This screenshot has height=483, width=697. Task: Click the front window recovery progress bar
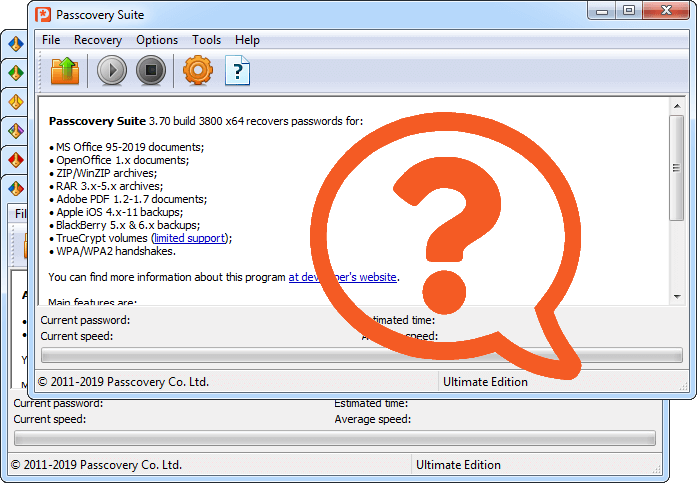(x=362, y=355)
